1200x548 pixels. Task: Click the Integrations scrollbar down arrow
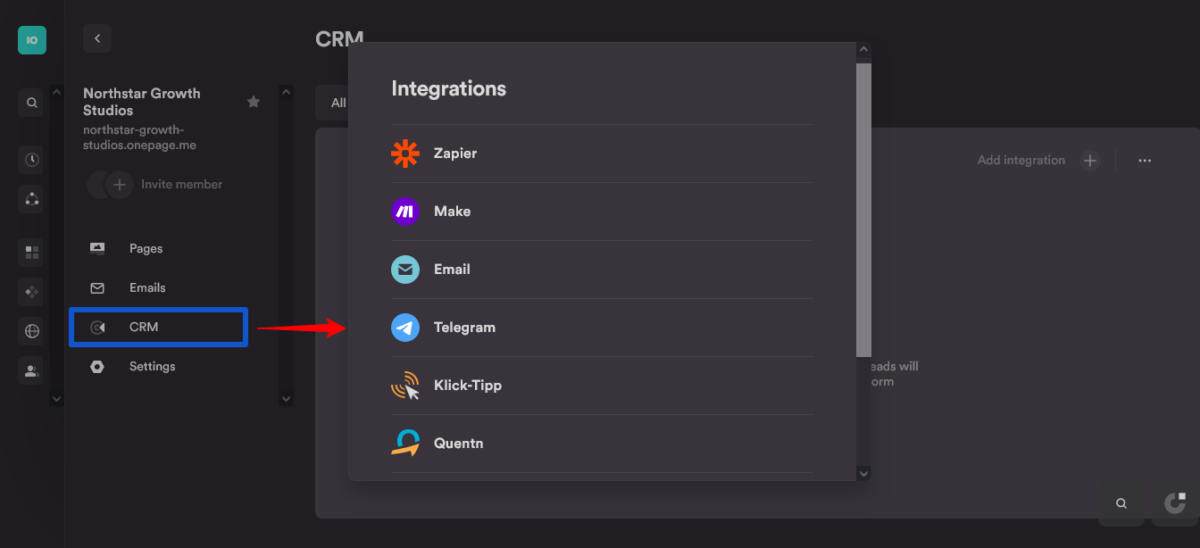(x=864, y=473)
